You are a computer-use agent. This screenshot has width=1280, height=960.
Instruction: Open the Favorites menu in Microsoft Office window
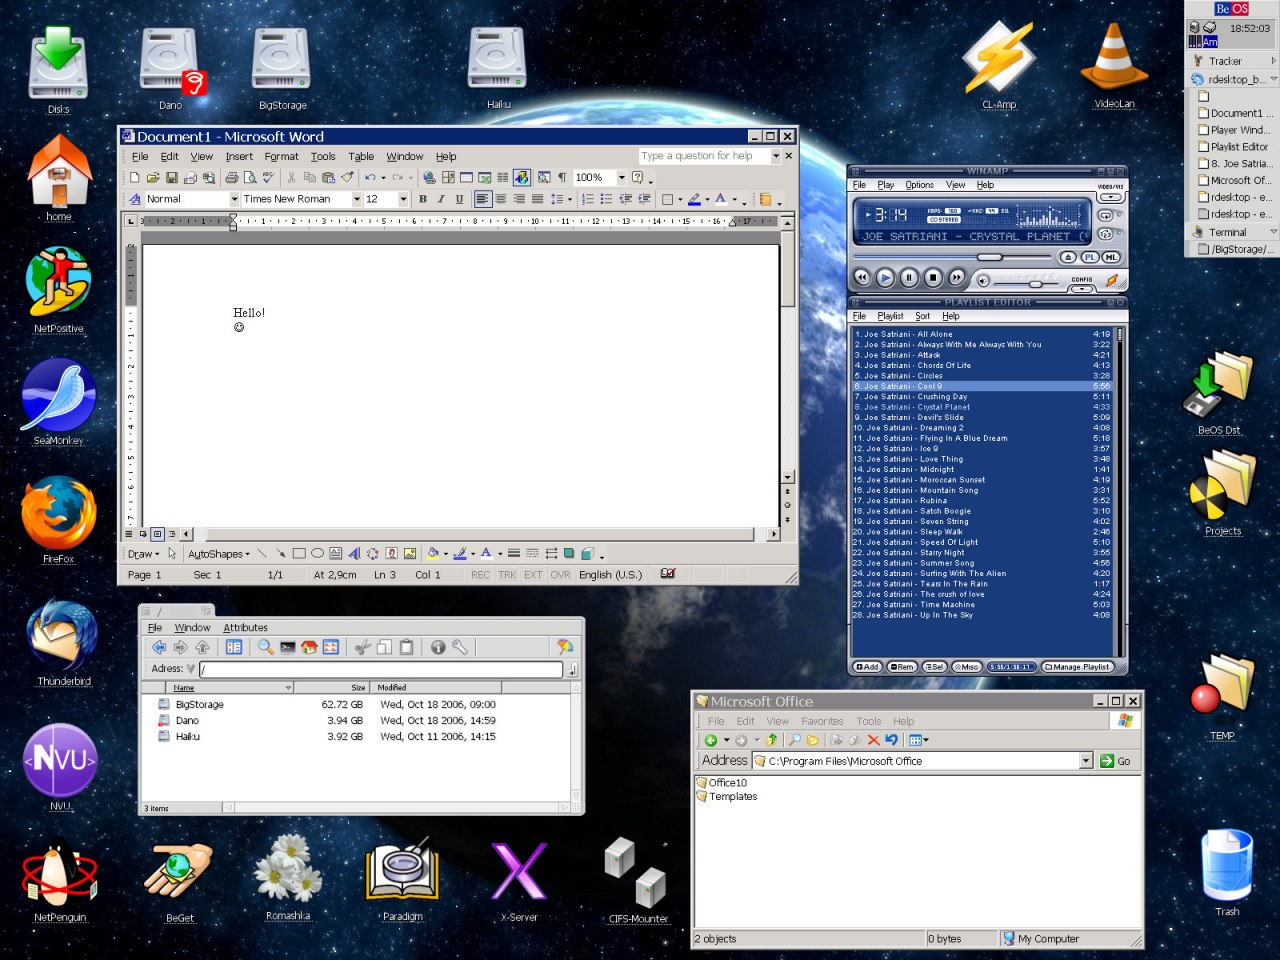coord(822,721)
